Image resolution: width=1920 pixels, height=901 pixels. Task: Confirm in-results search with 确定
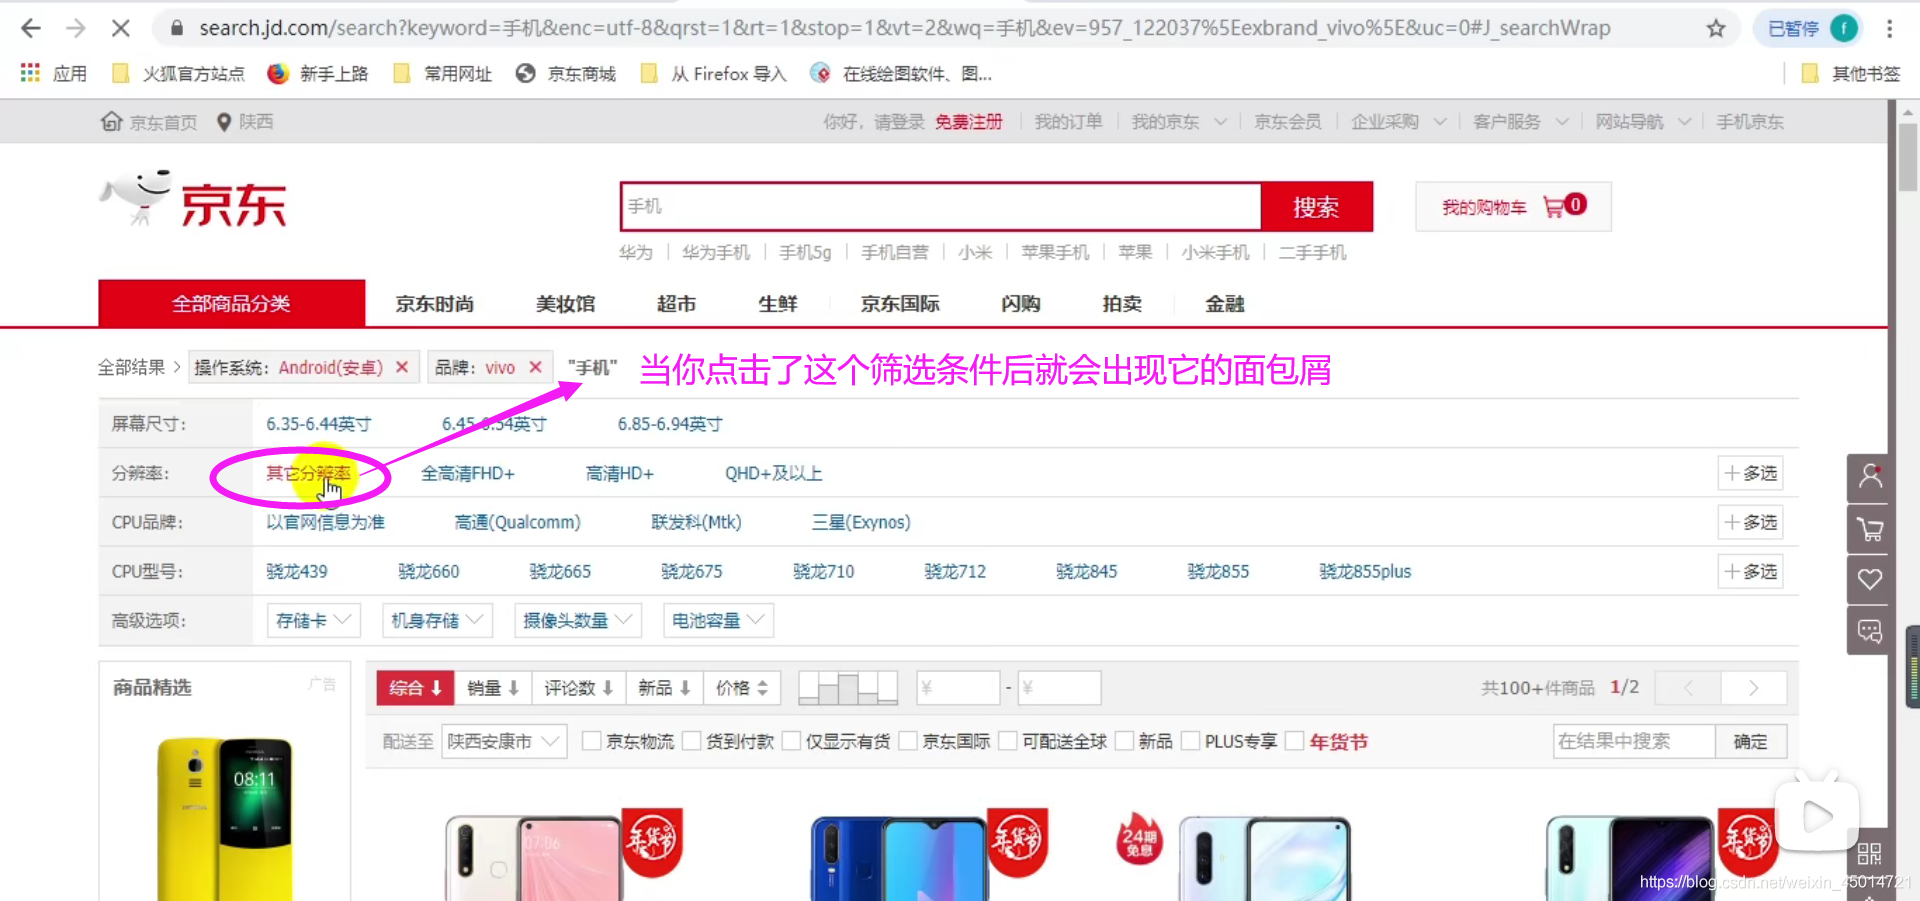click(x=1750, y=741)
